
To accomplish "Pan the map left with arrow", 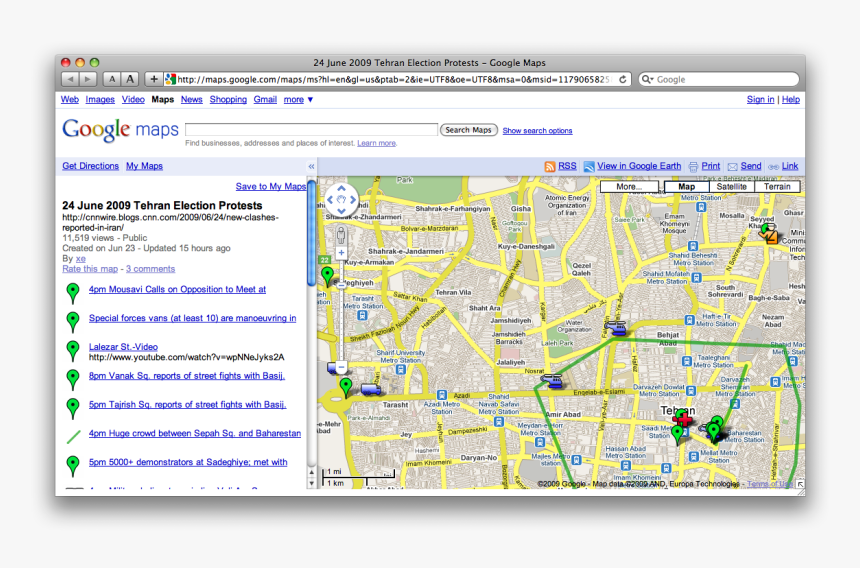I will 330,200.
